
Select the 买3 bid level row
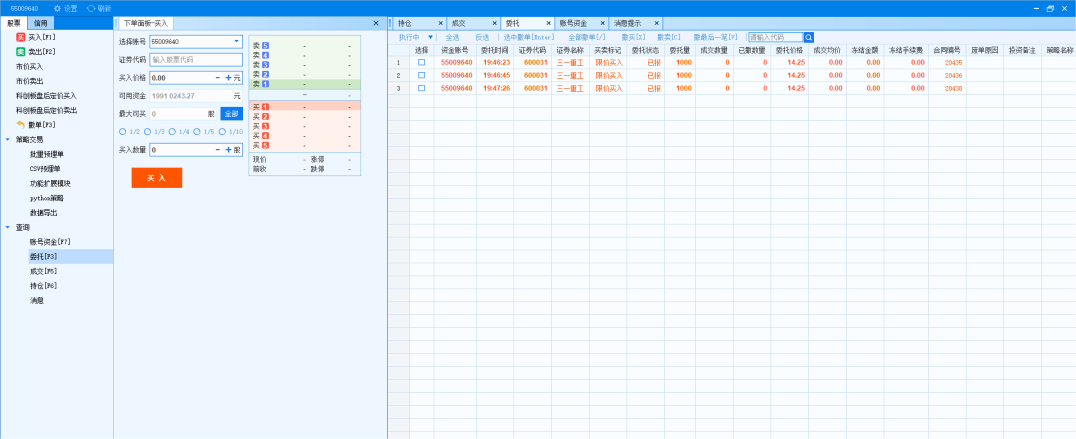304,126
